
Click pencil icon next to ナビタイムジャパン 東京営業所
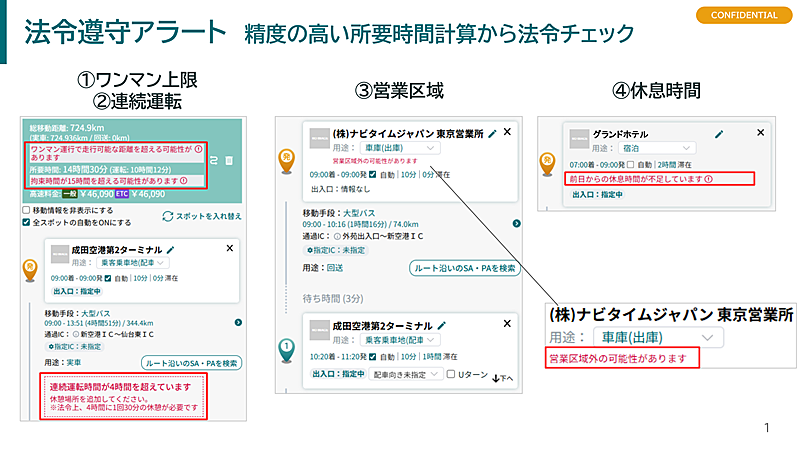(491, 132)
